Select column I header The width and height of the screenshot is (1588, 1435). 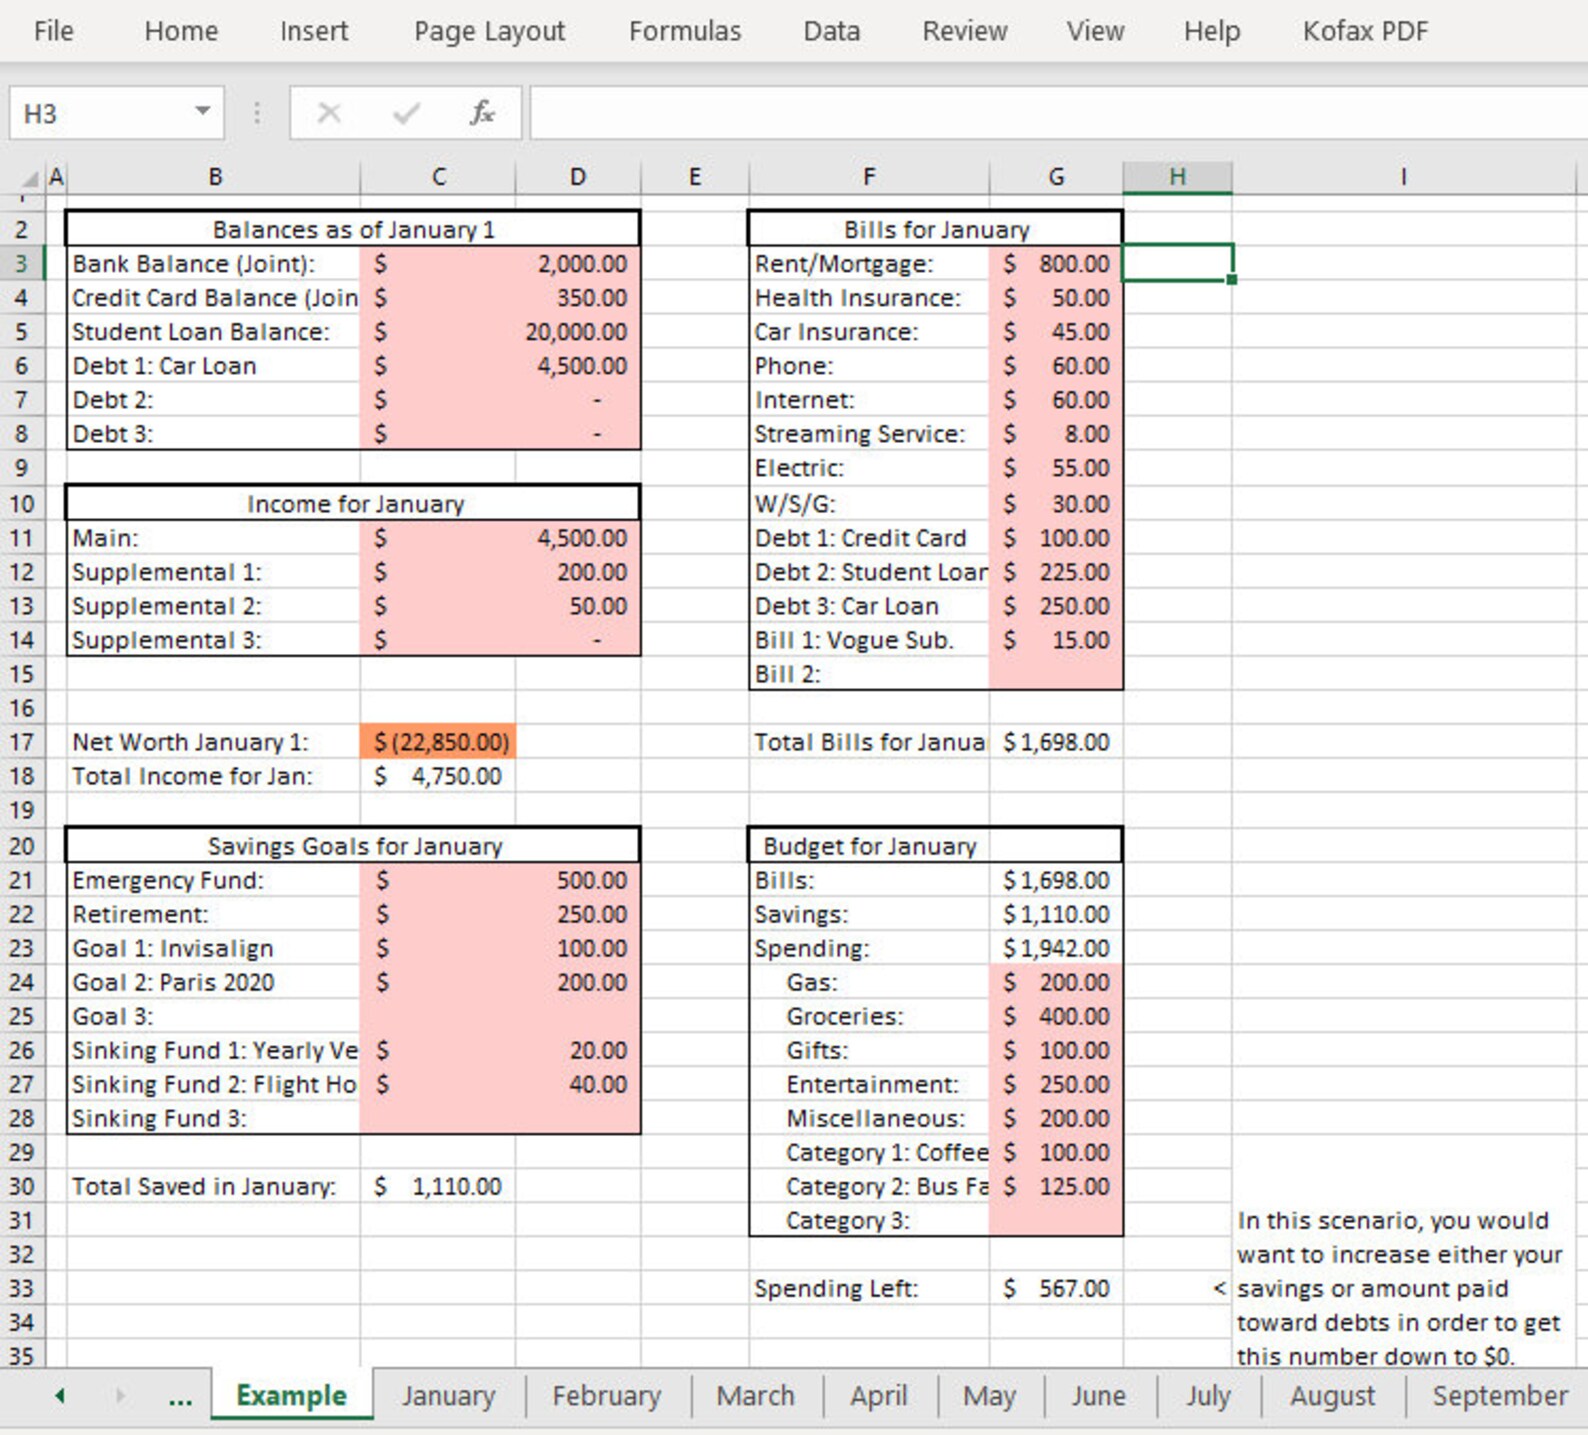pos(1403,177)
